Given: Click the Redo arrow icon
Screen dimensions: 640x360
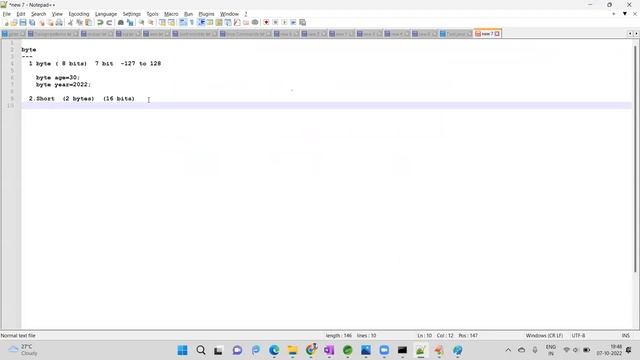Looking at the screenshot, I should pyautogui.click(x=109, y=22).
